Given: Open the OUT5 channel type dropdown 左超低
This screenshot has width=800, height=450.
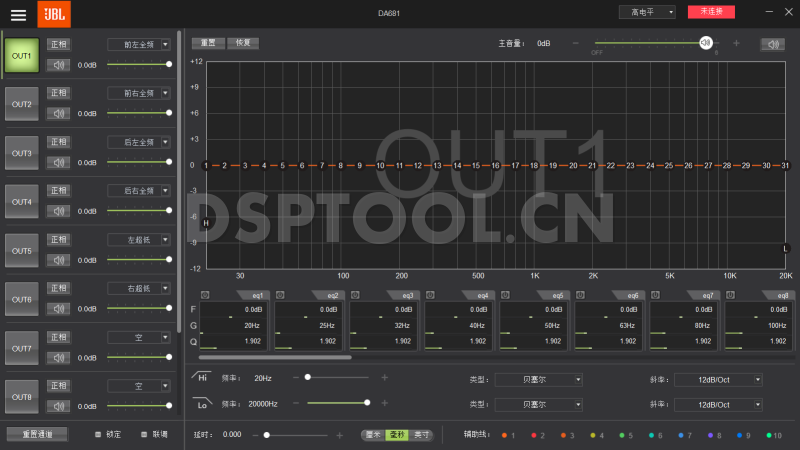Looking at the screenshot, I should (139, 239).
